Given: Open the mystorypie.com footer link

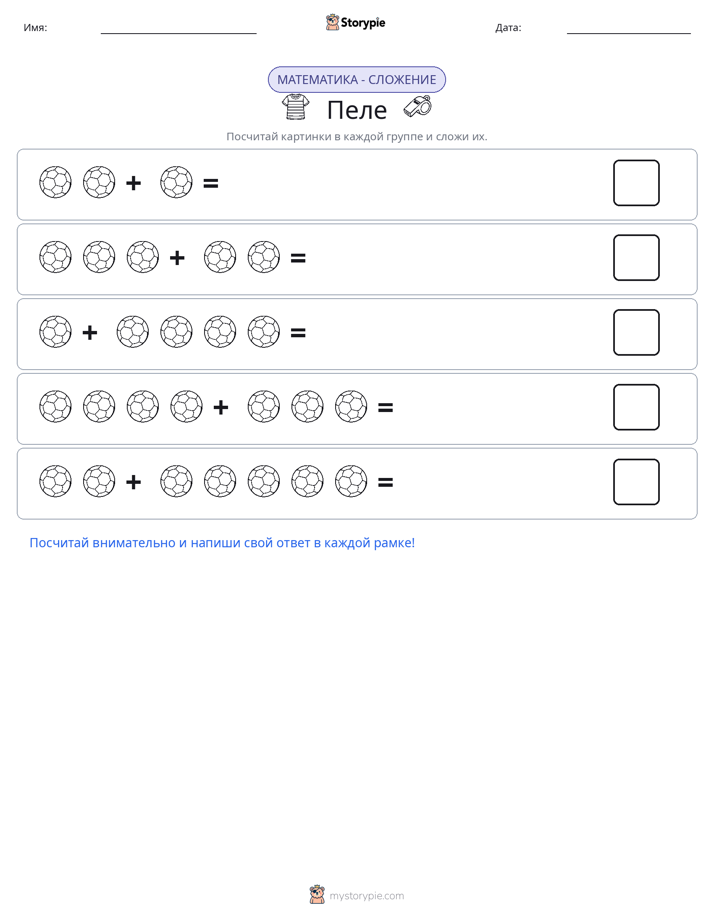Looking at the screenshot, I should pos(366,896).
